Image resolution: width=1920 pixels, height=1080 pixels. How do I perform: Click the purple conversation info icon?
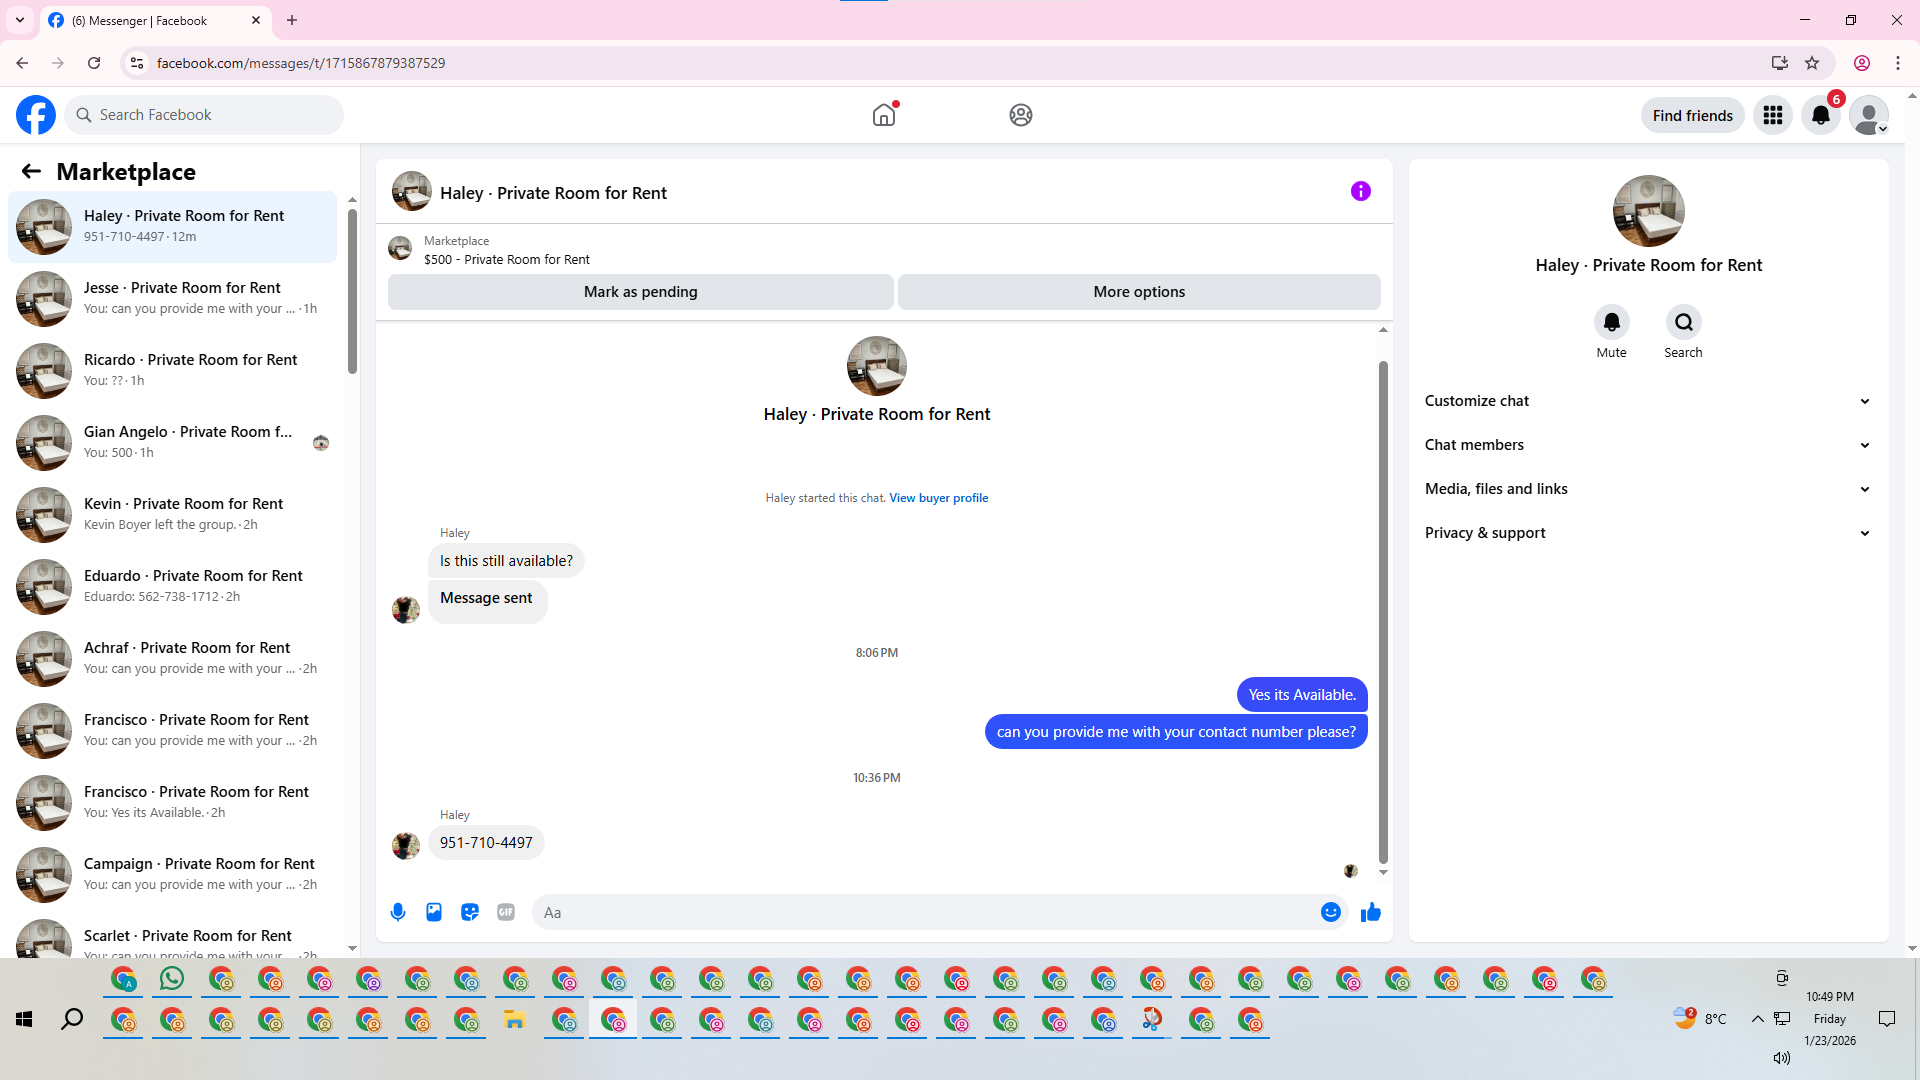coord(1361,191)
